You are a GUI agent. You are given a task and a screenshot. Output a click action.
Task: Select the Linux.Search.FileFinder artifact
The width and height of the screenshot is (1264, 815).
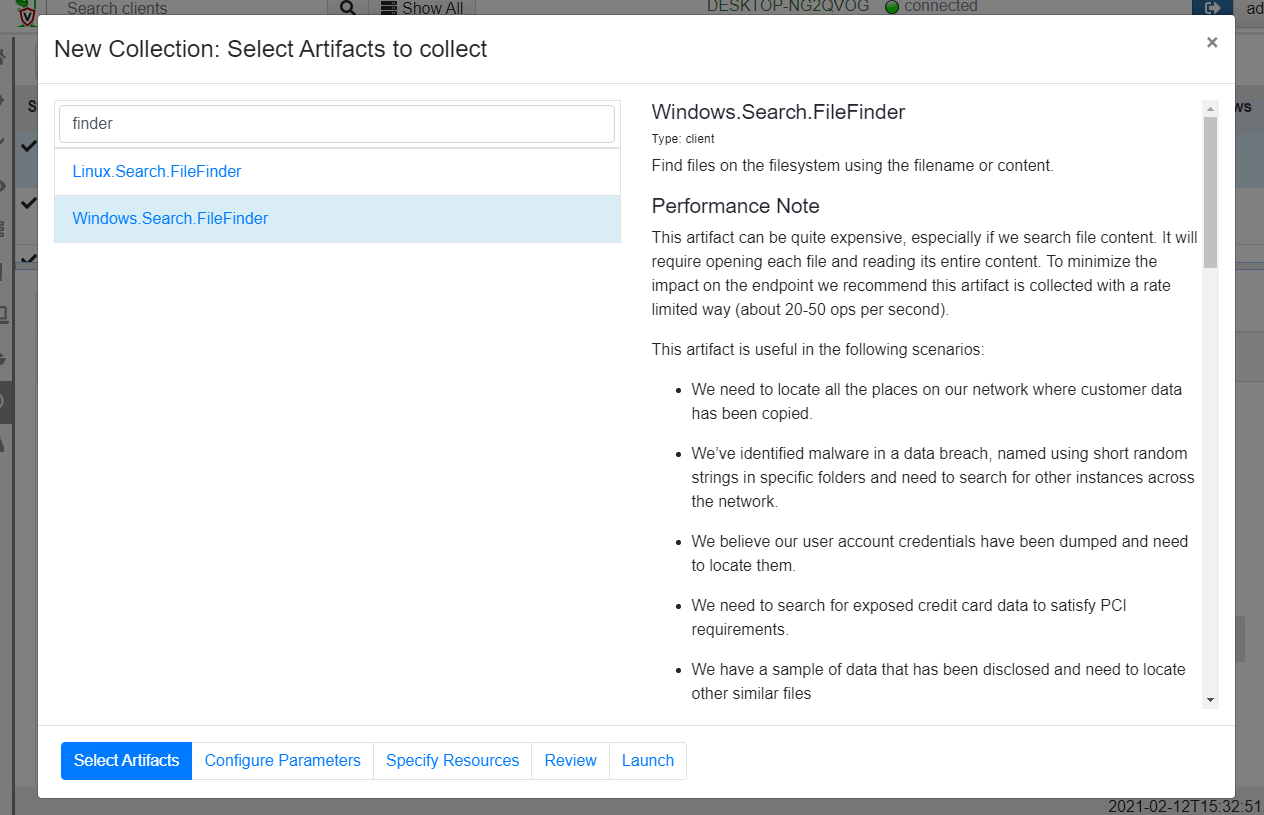point(157,172)
